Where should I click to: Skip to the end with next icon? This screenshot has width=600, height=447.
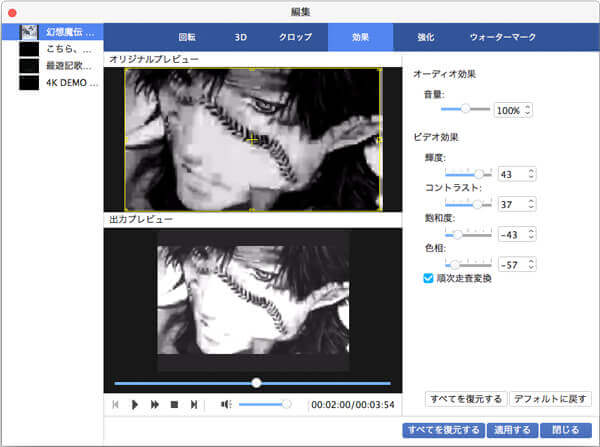pos(193,404)
